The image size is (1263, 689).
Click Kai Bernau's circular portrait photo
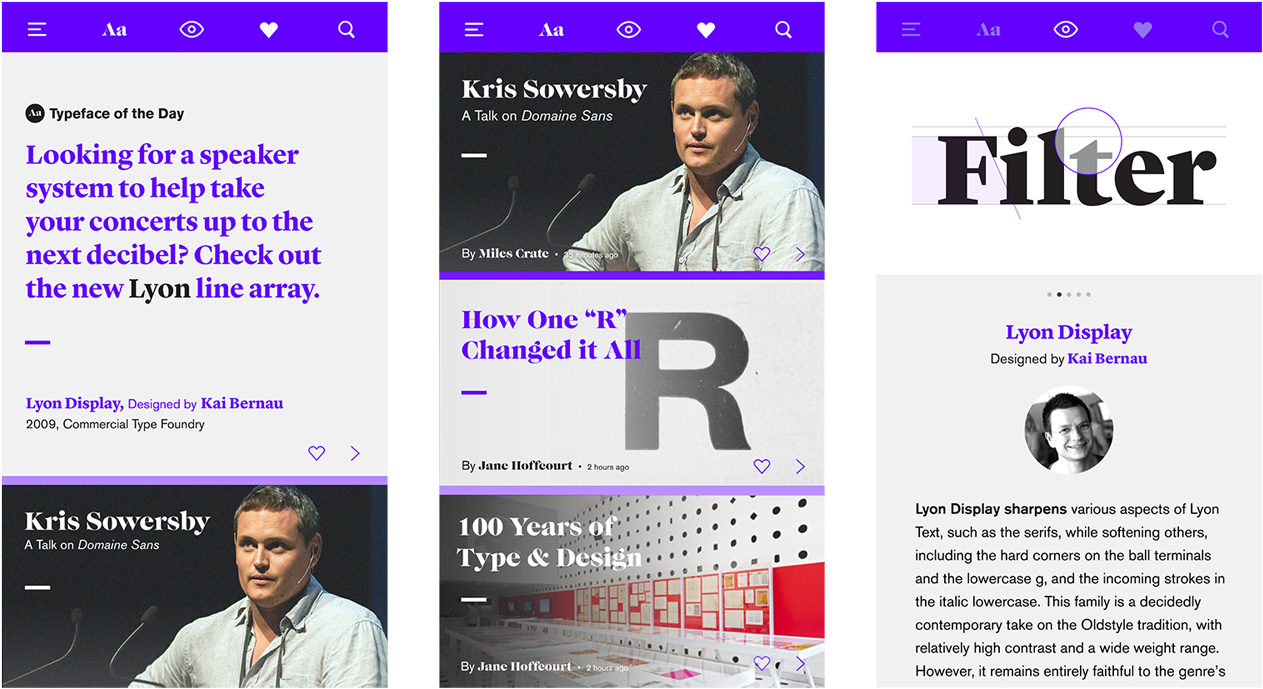(1068, 431)
